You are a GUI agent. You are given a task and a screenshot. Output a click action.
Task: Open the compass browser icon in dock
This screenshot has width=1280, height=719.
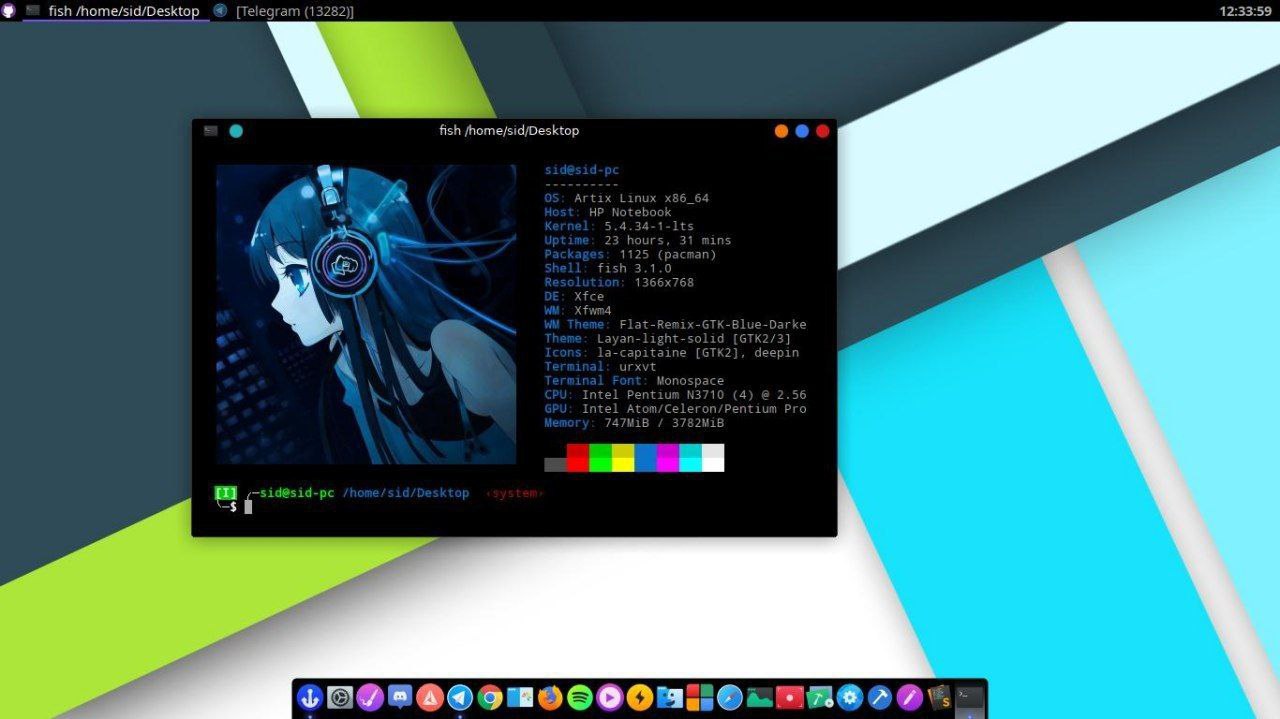click(730, 697)
